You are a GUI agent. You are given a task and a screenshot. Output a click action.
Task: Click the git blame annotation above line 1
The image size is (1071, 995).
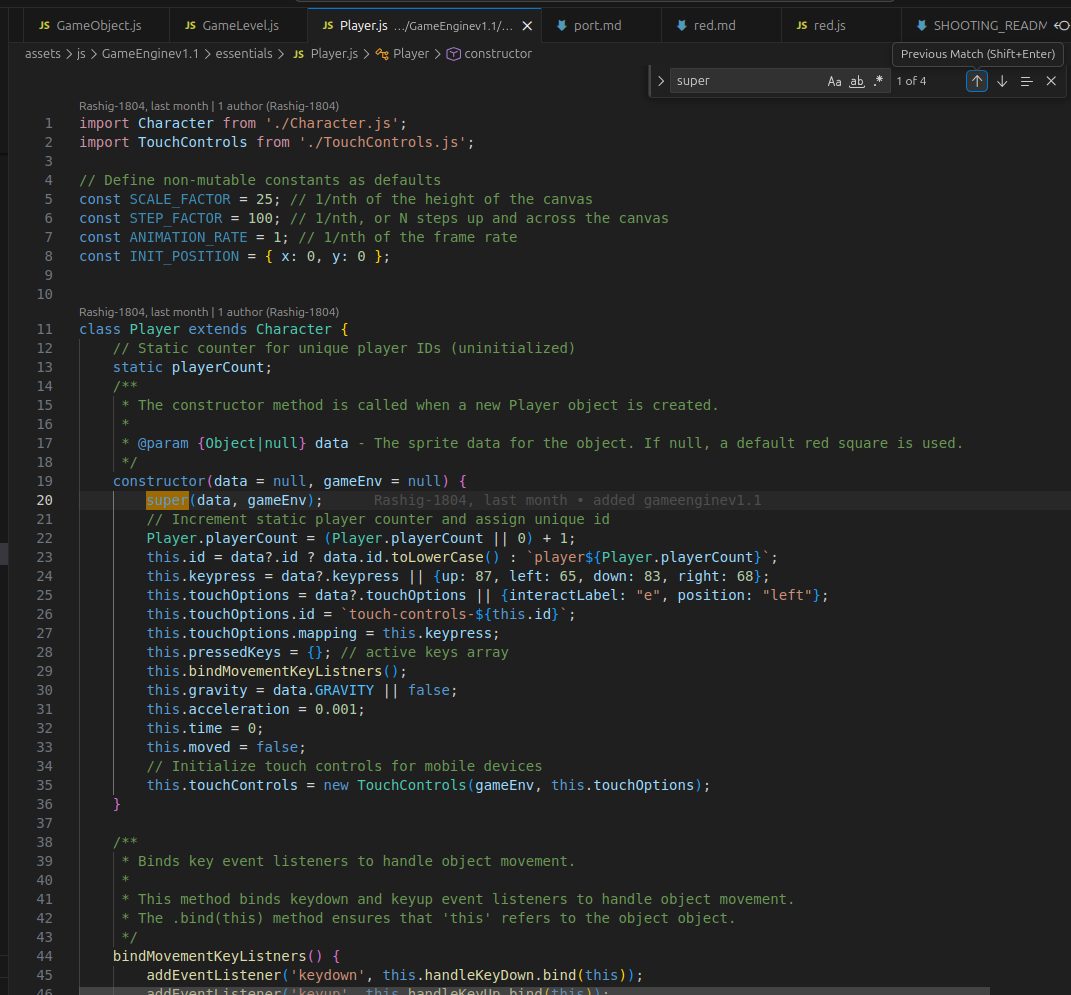coord(209,106)
